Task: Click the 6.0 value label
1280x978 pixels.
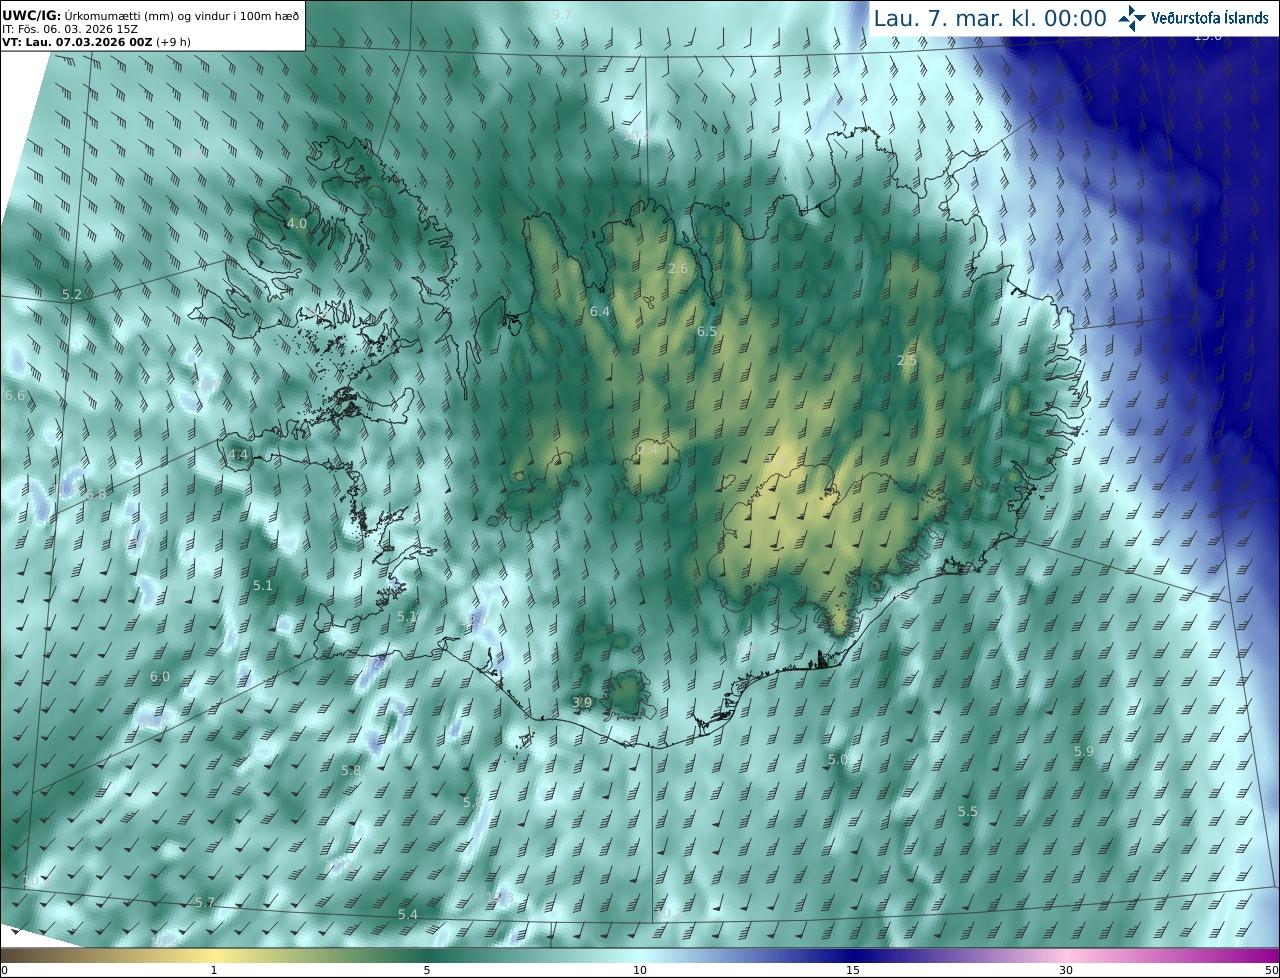Action: pos(160,677)
